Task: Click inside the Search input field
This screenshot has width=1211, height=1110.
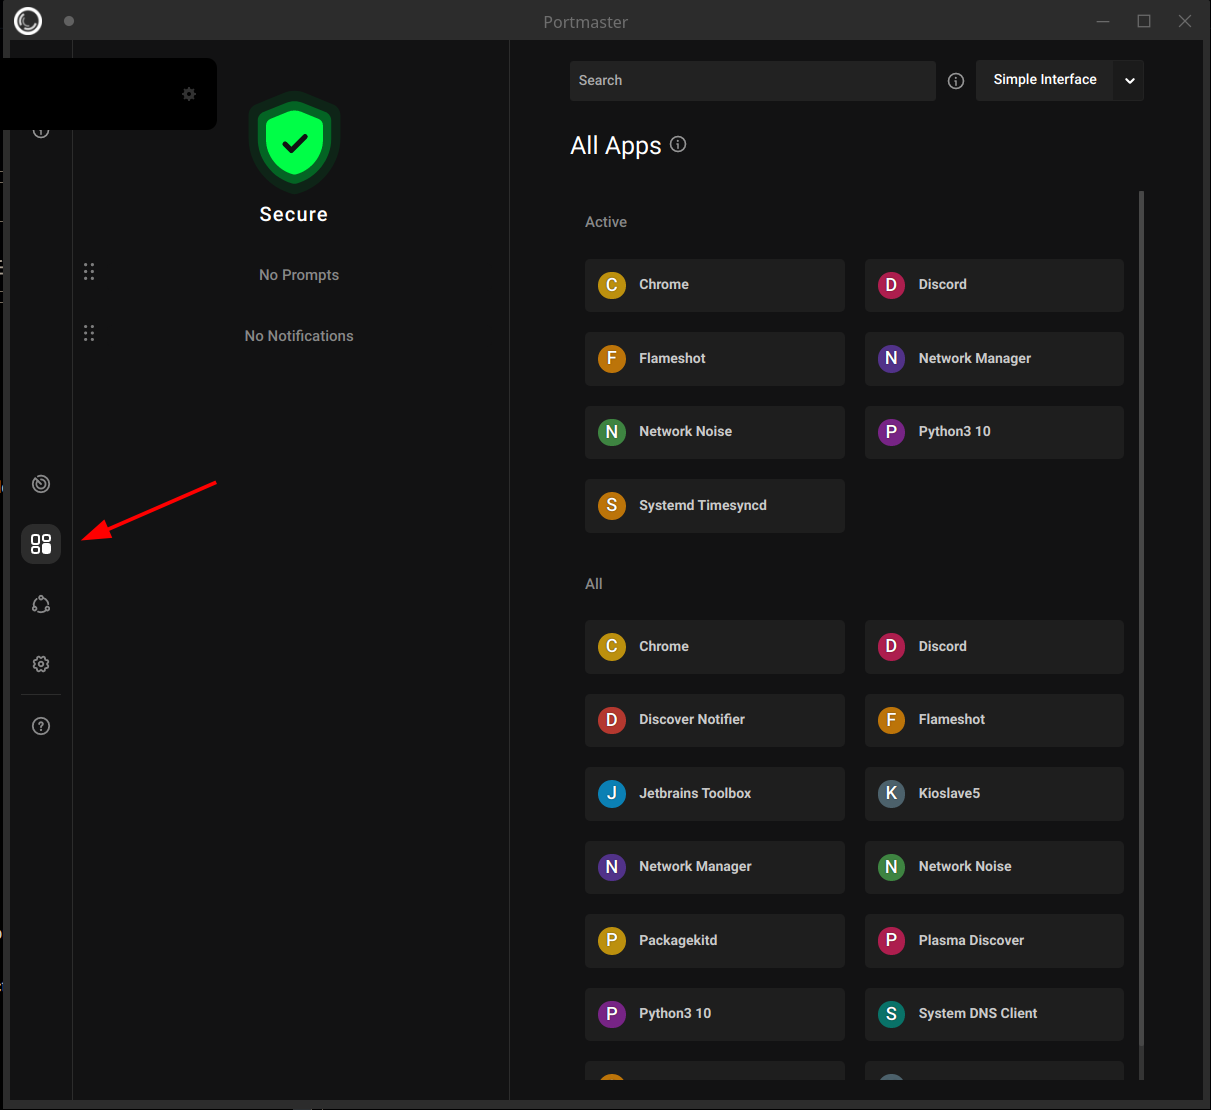Action: [x=752, y=81]
